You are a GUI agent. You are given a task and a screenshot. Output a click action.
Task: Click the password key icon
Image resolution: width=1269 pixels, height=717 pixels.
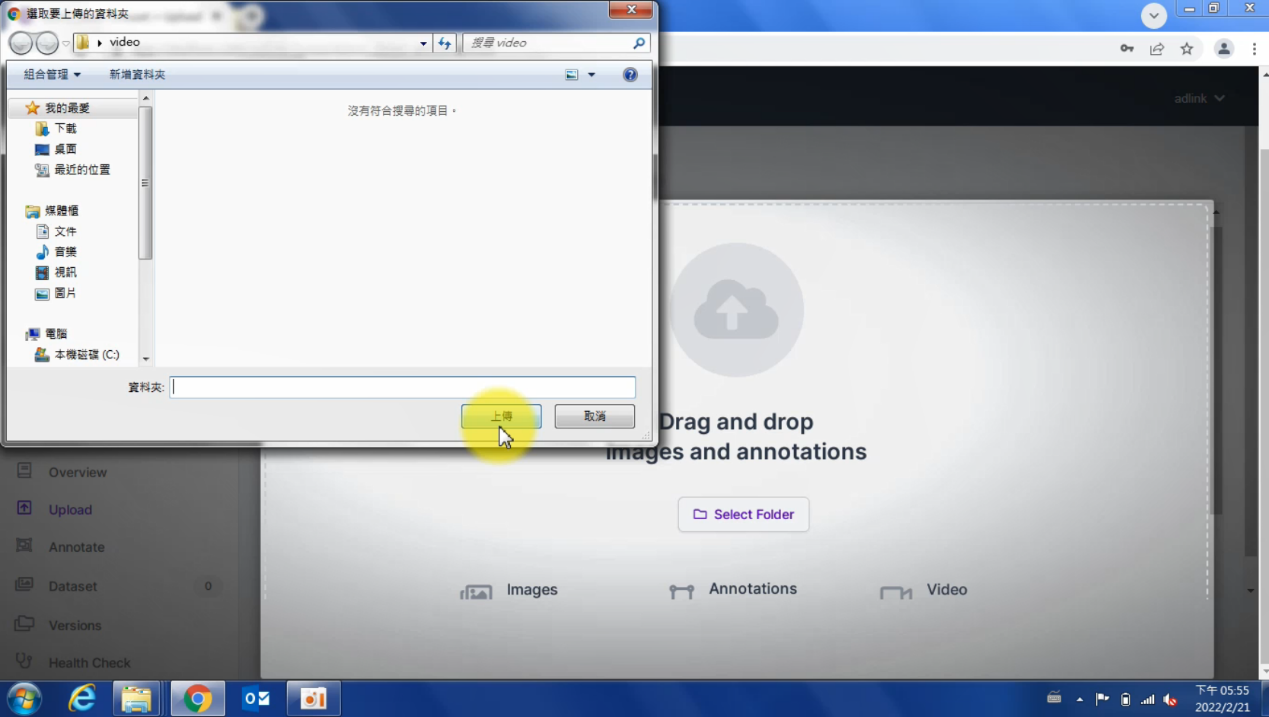coord(1127,49)
